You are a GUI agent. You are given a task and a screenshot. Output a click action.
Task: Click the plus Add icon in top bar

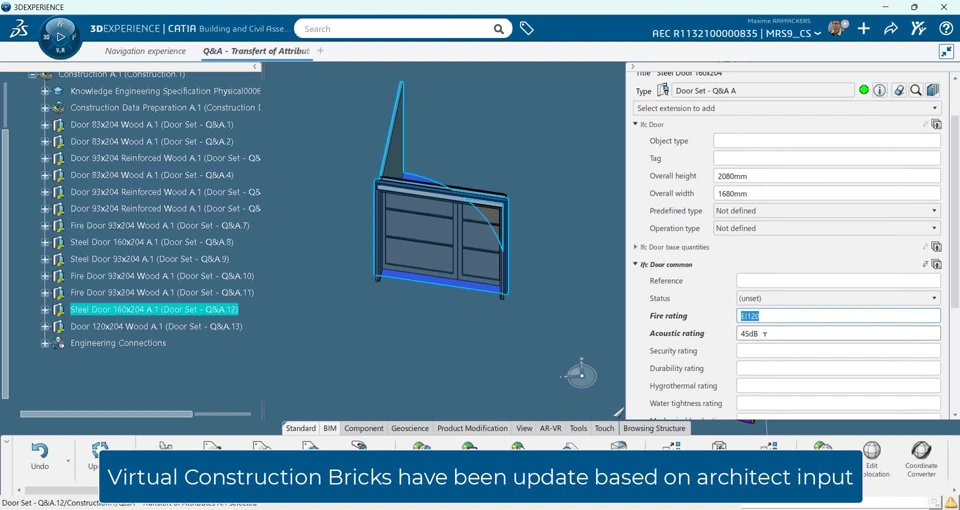(864, 28)
